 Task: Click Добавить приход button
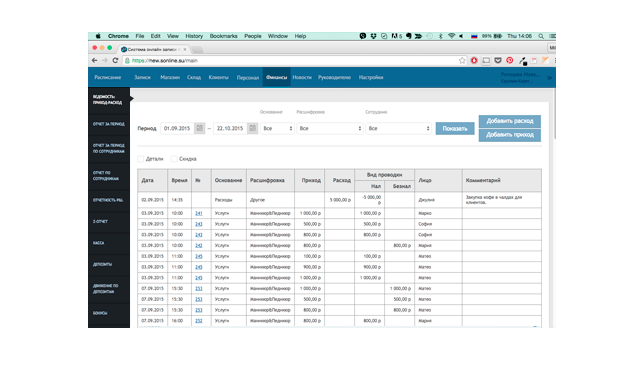coord(510,135)
